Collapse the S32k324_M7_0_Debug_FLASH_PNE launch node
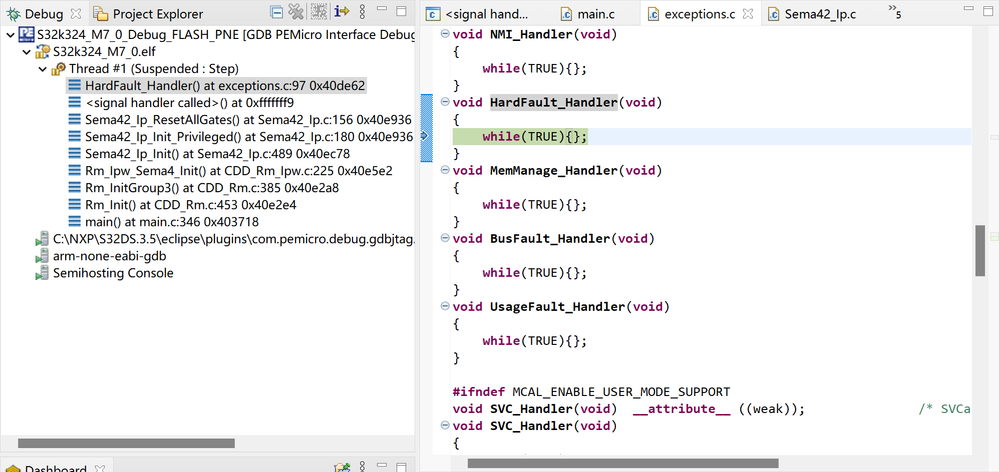 coord(10,35)
